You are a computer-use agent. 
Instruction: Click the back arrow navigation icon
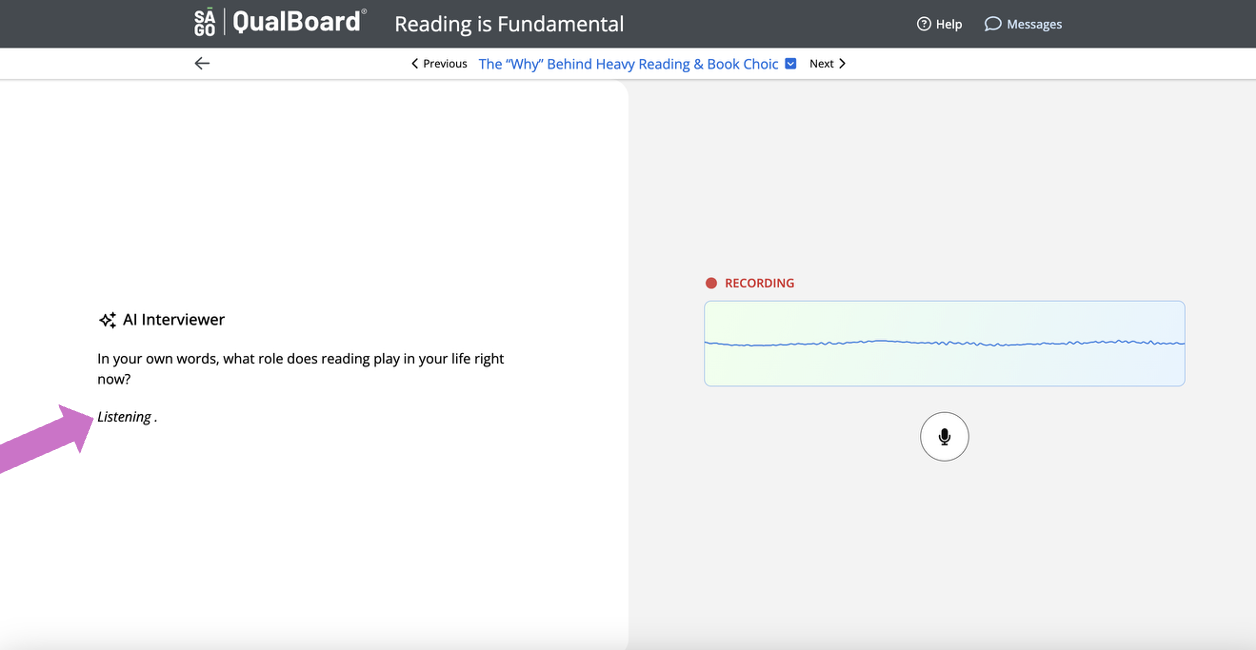(202, 63)
